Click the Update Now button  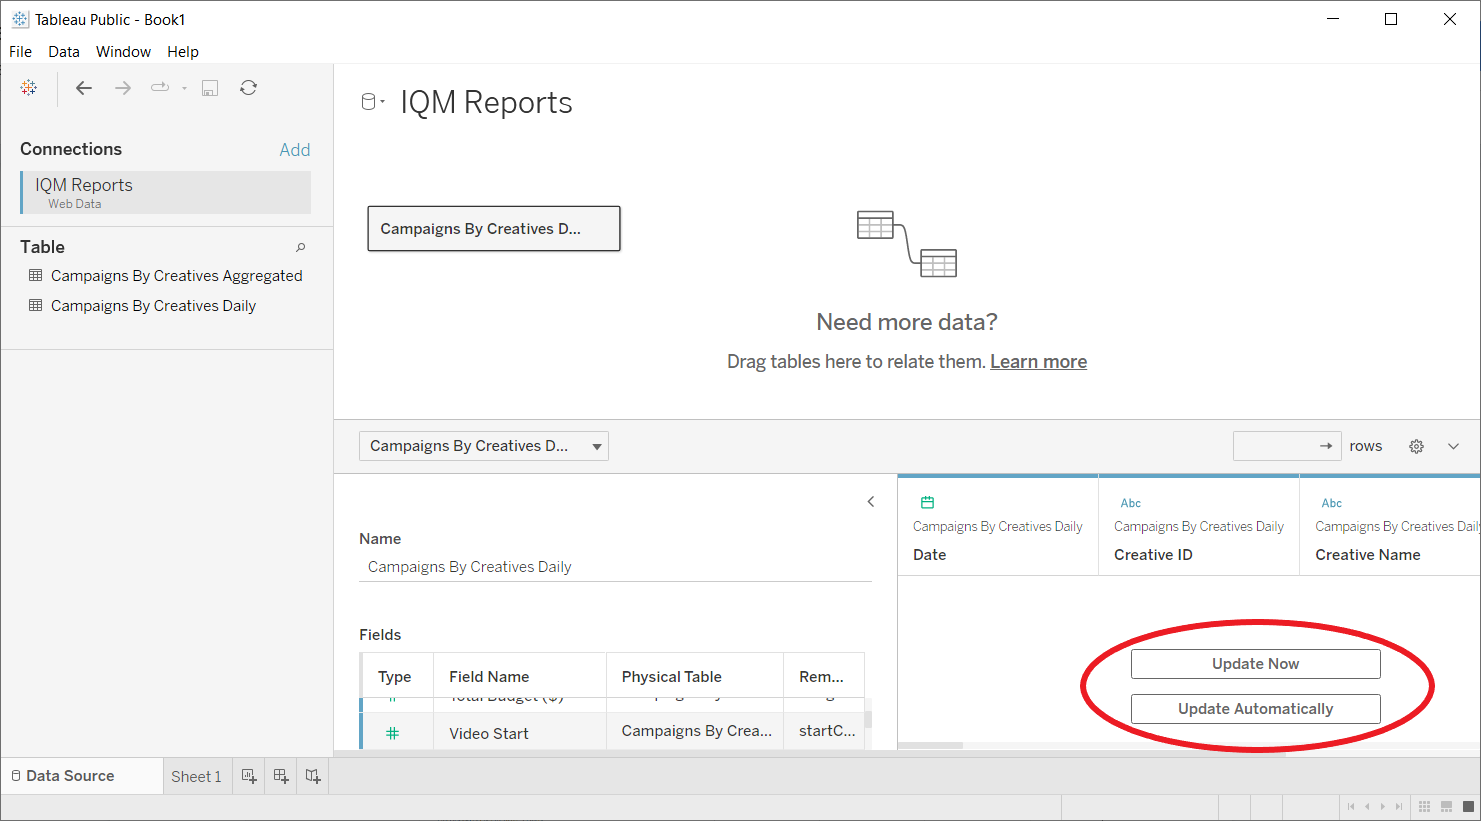(1255, 664)
